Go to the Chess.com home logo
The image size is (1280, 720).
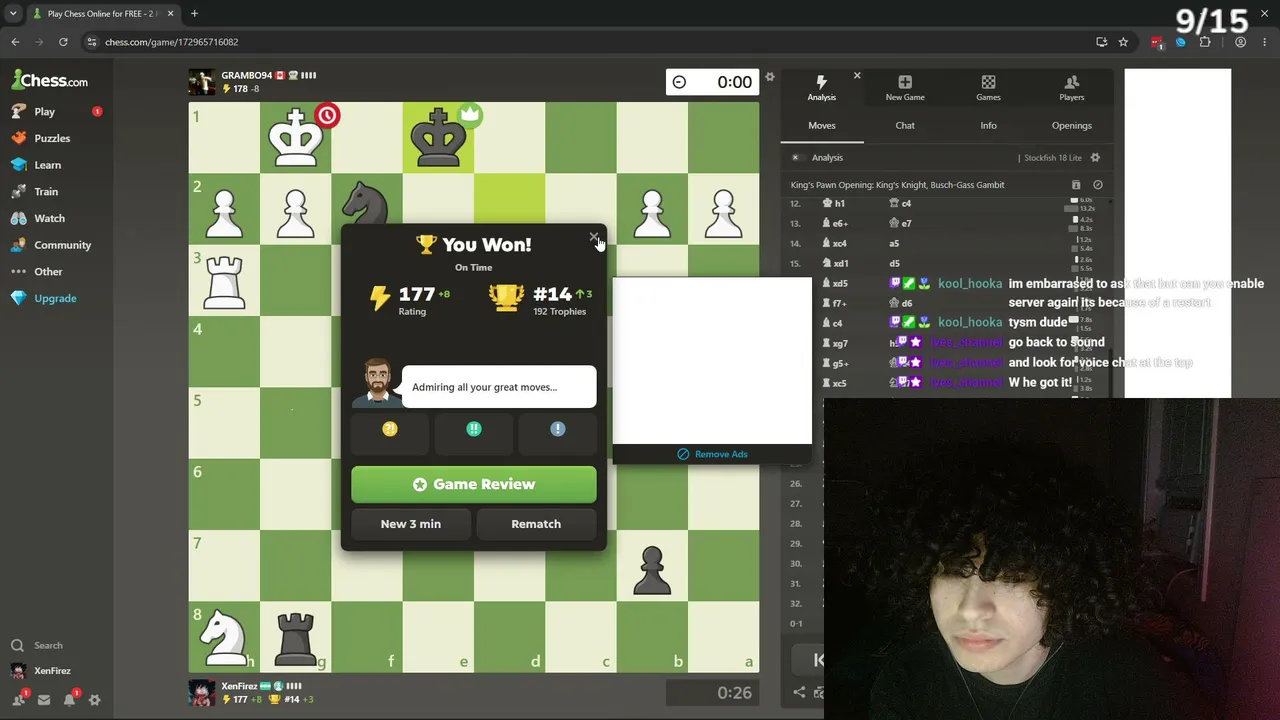(x=49, y=80)
